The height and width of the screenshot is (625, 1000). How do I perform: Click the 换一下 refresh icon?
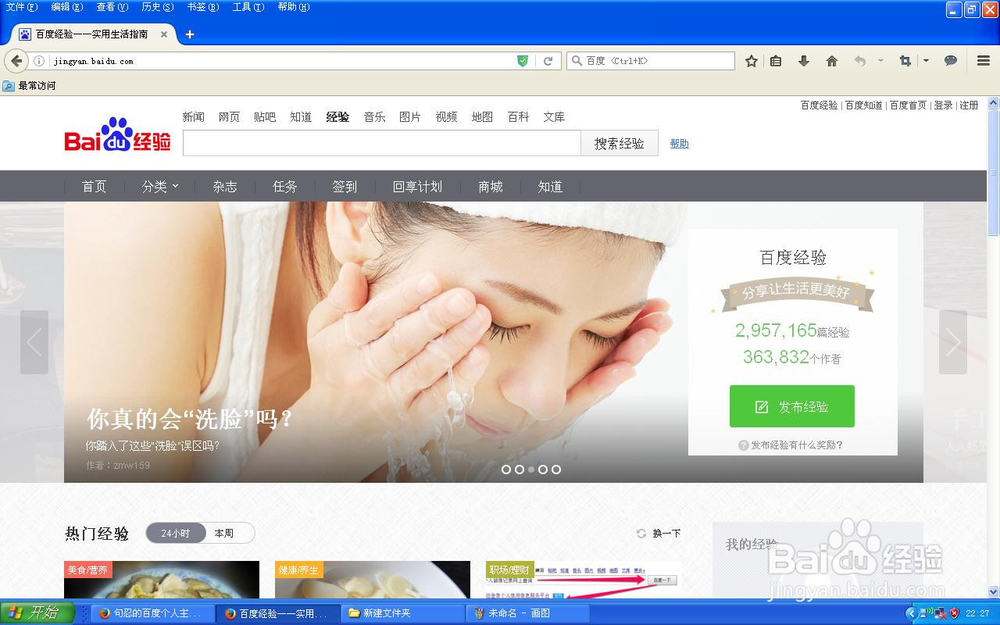tap(642, 533)
